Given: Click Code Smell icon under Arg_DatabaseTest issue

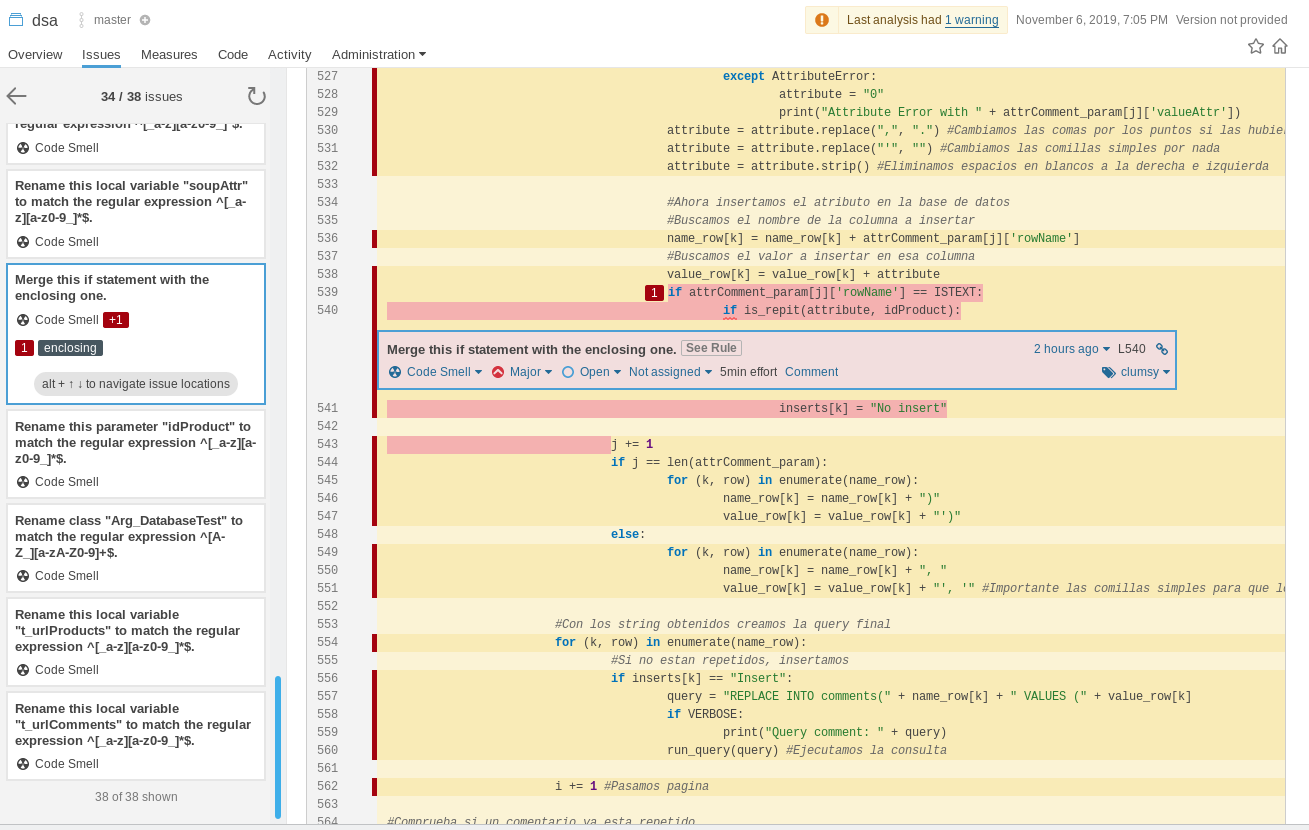Looking at the screenshot, I should pyautogui.click(x=23, y=576).
